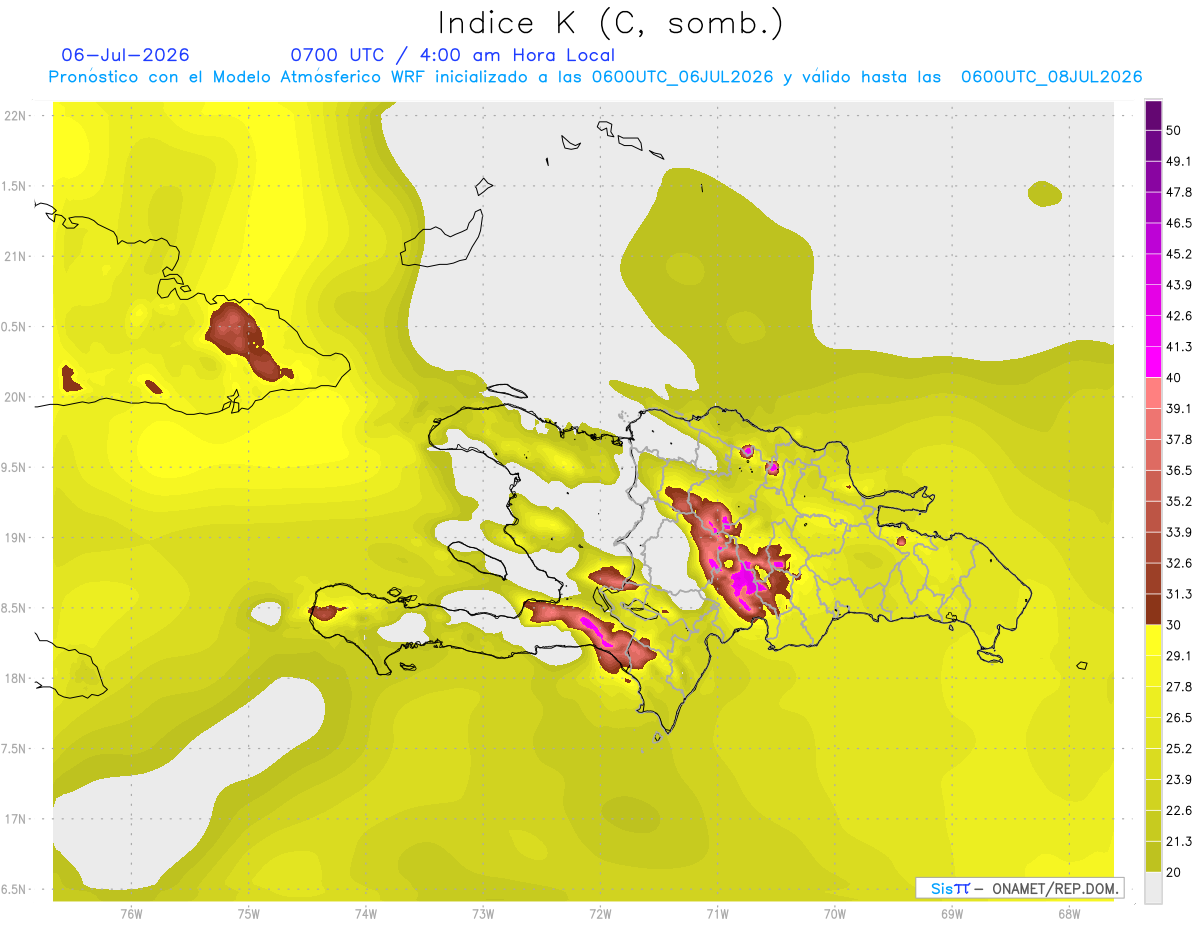This screenshot has width=1200, height=927.
Task: Click the "18N" latitude label
Action: [x=17, y=678]
